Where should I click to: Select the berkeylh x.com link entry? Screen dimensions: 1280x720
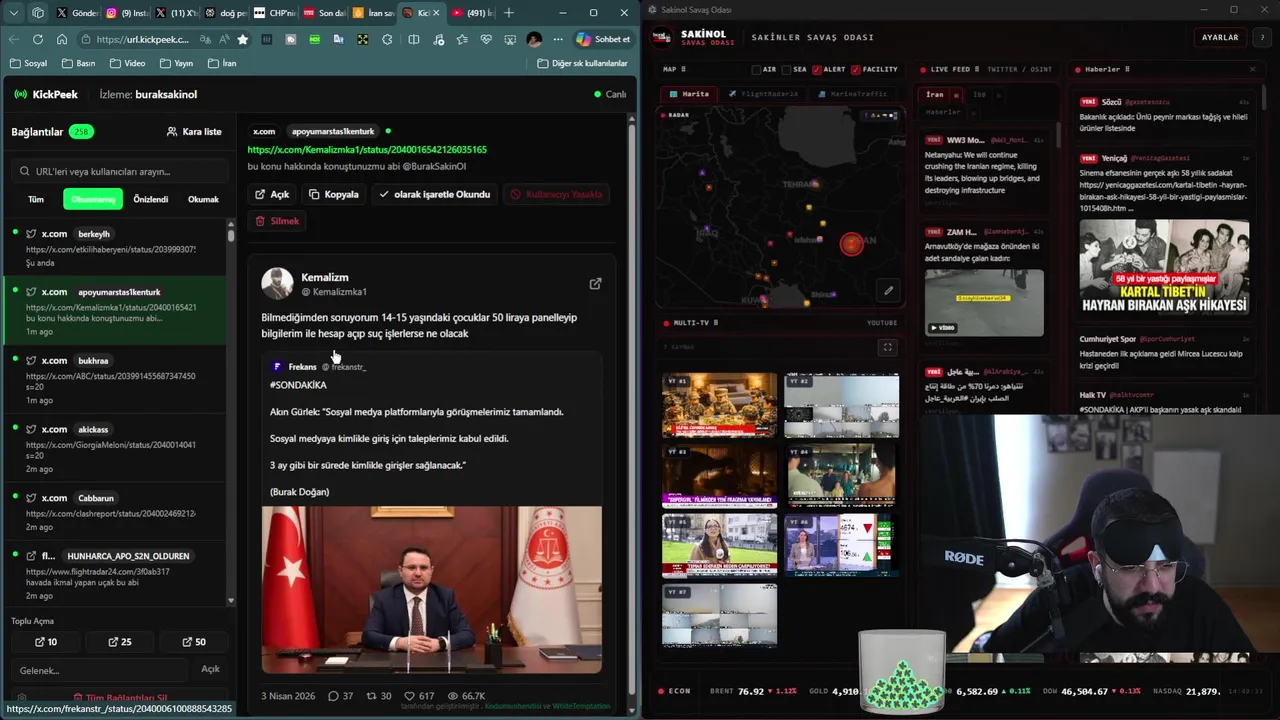point(115,248)
